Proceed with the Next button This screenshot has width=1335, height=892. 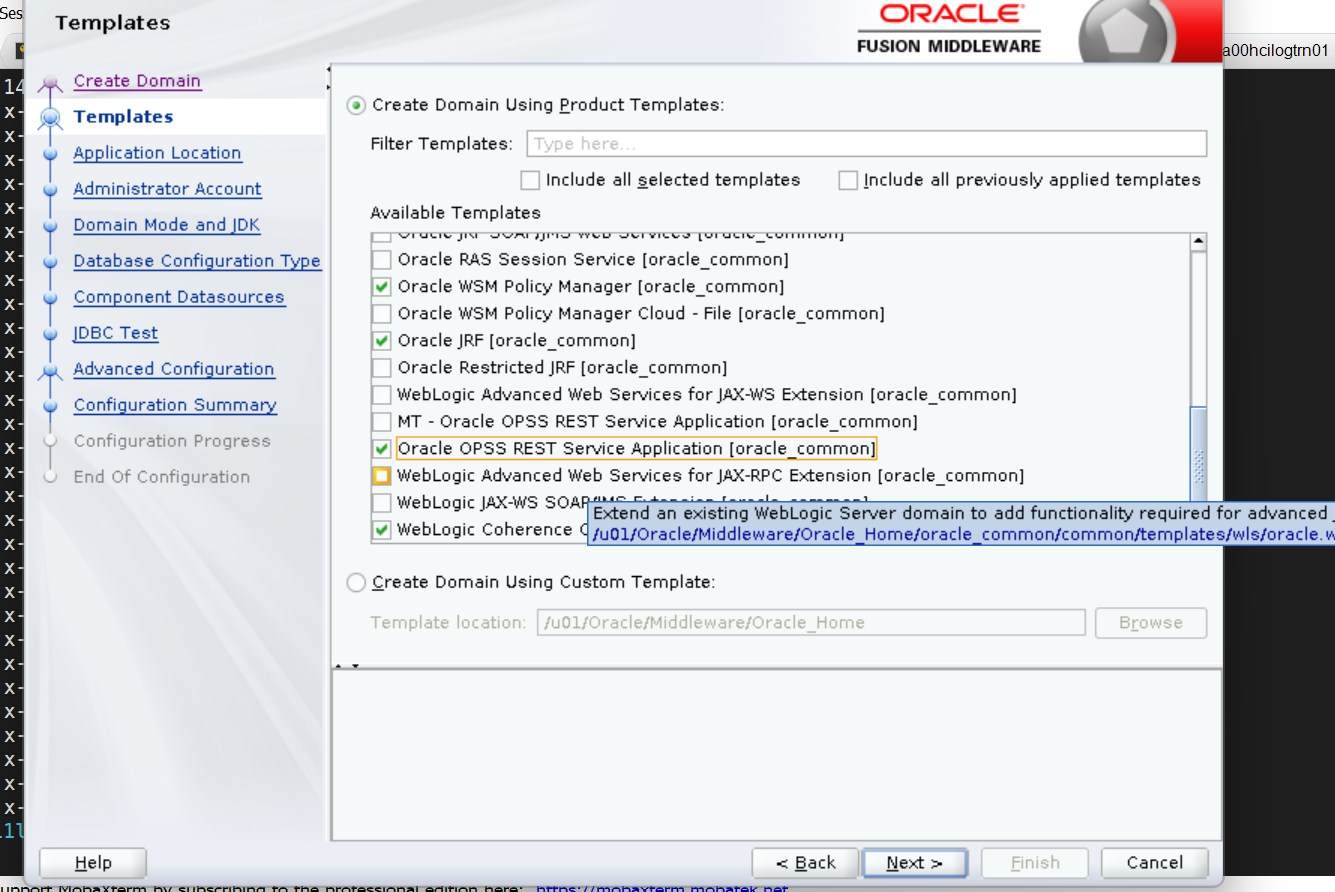coord(914,863)
